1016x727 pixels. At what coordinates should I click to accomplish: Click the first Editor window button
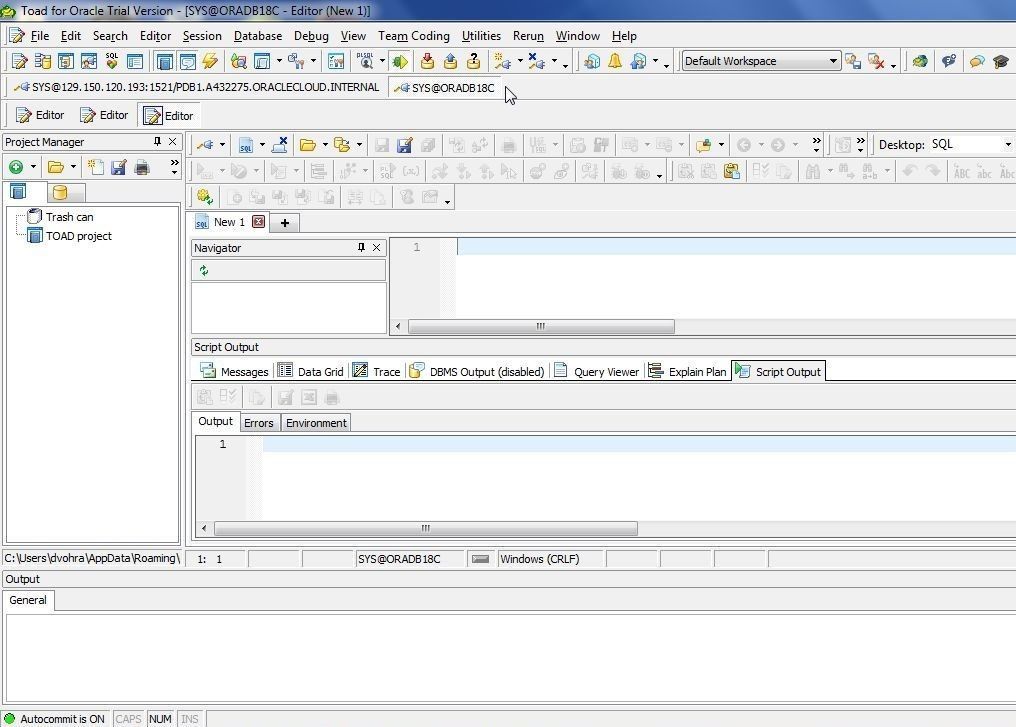pos(40,115)
